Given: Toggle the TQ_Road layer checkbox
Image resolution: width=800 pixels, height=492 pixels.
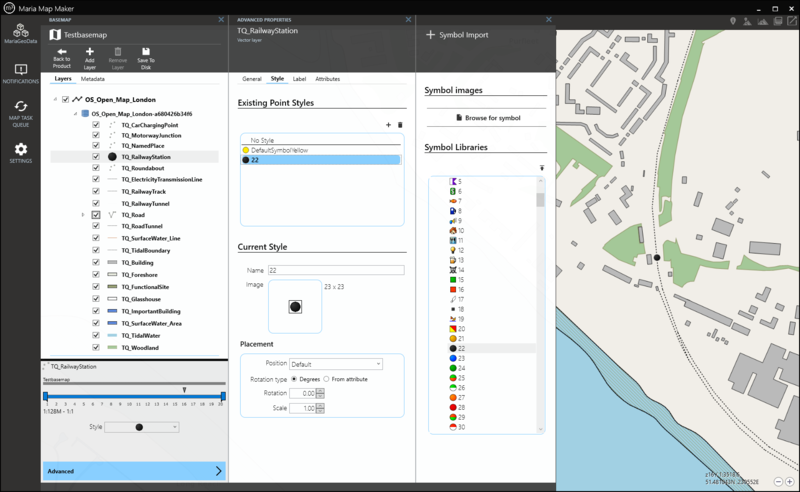Looking at the screenshot, I should click(x=96, y=215).
